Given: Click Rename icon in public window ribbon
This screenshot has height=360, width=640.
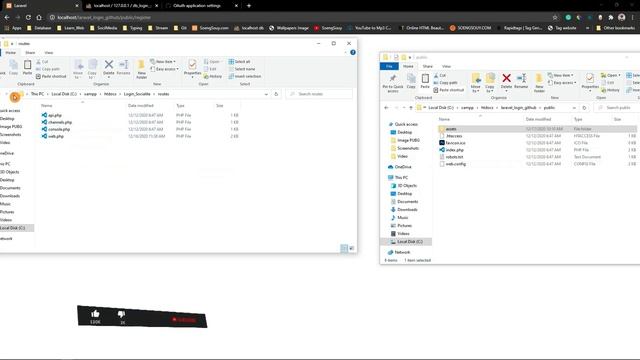Looking at the screenshot, I should (x=521, y=81).
